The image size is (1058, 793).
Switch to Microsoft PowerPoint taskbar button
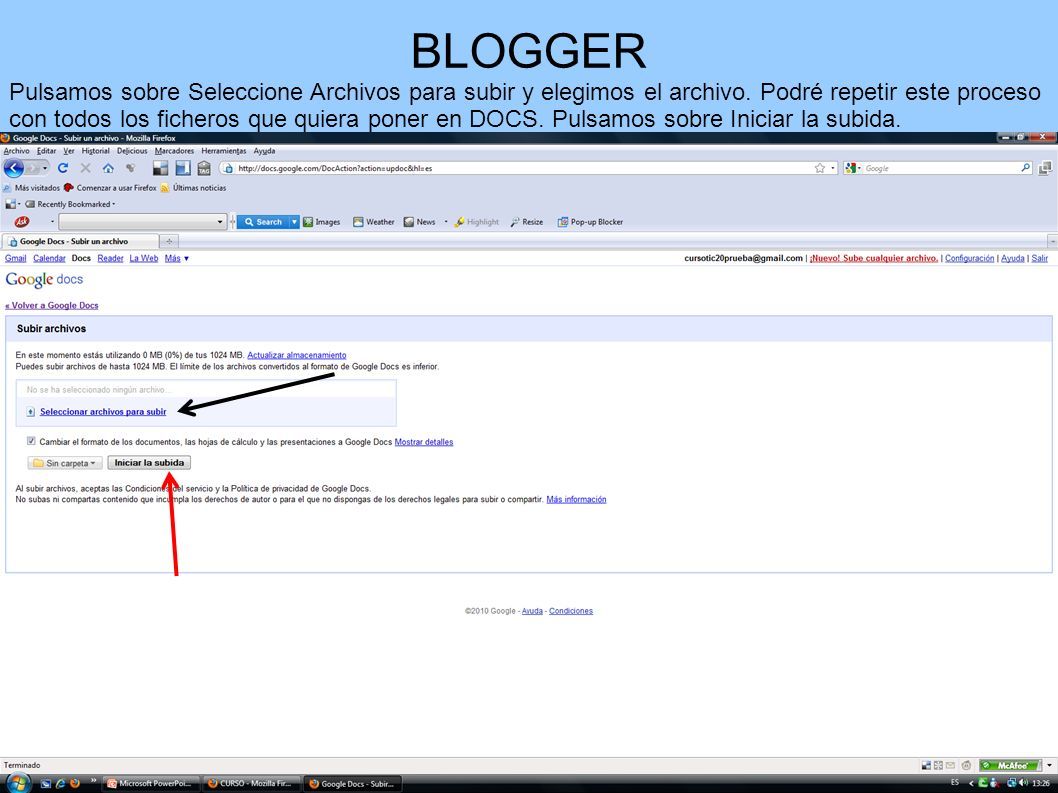tap(151, 784)
